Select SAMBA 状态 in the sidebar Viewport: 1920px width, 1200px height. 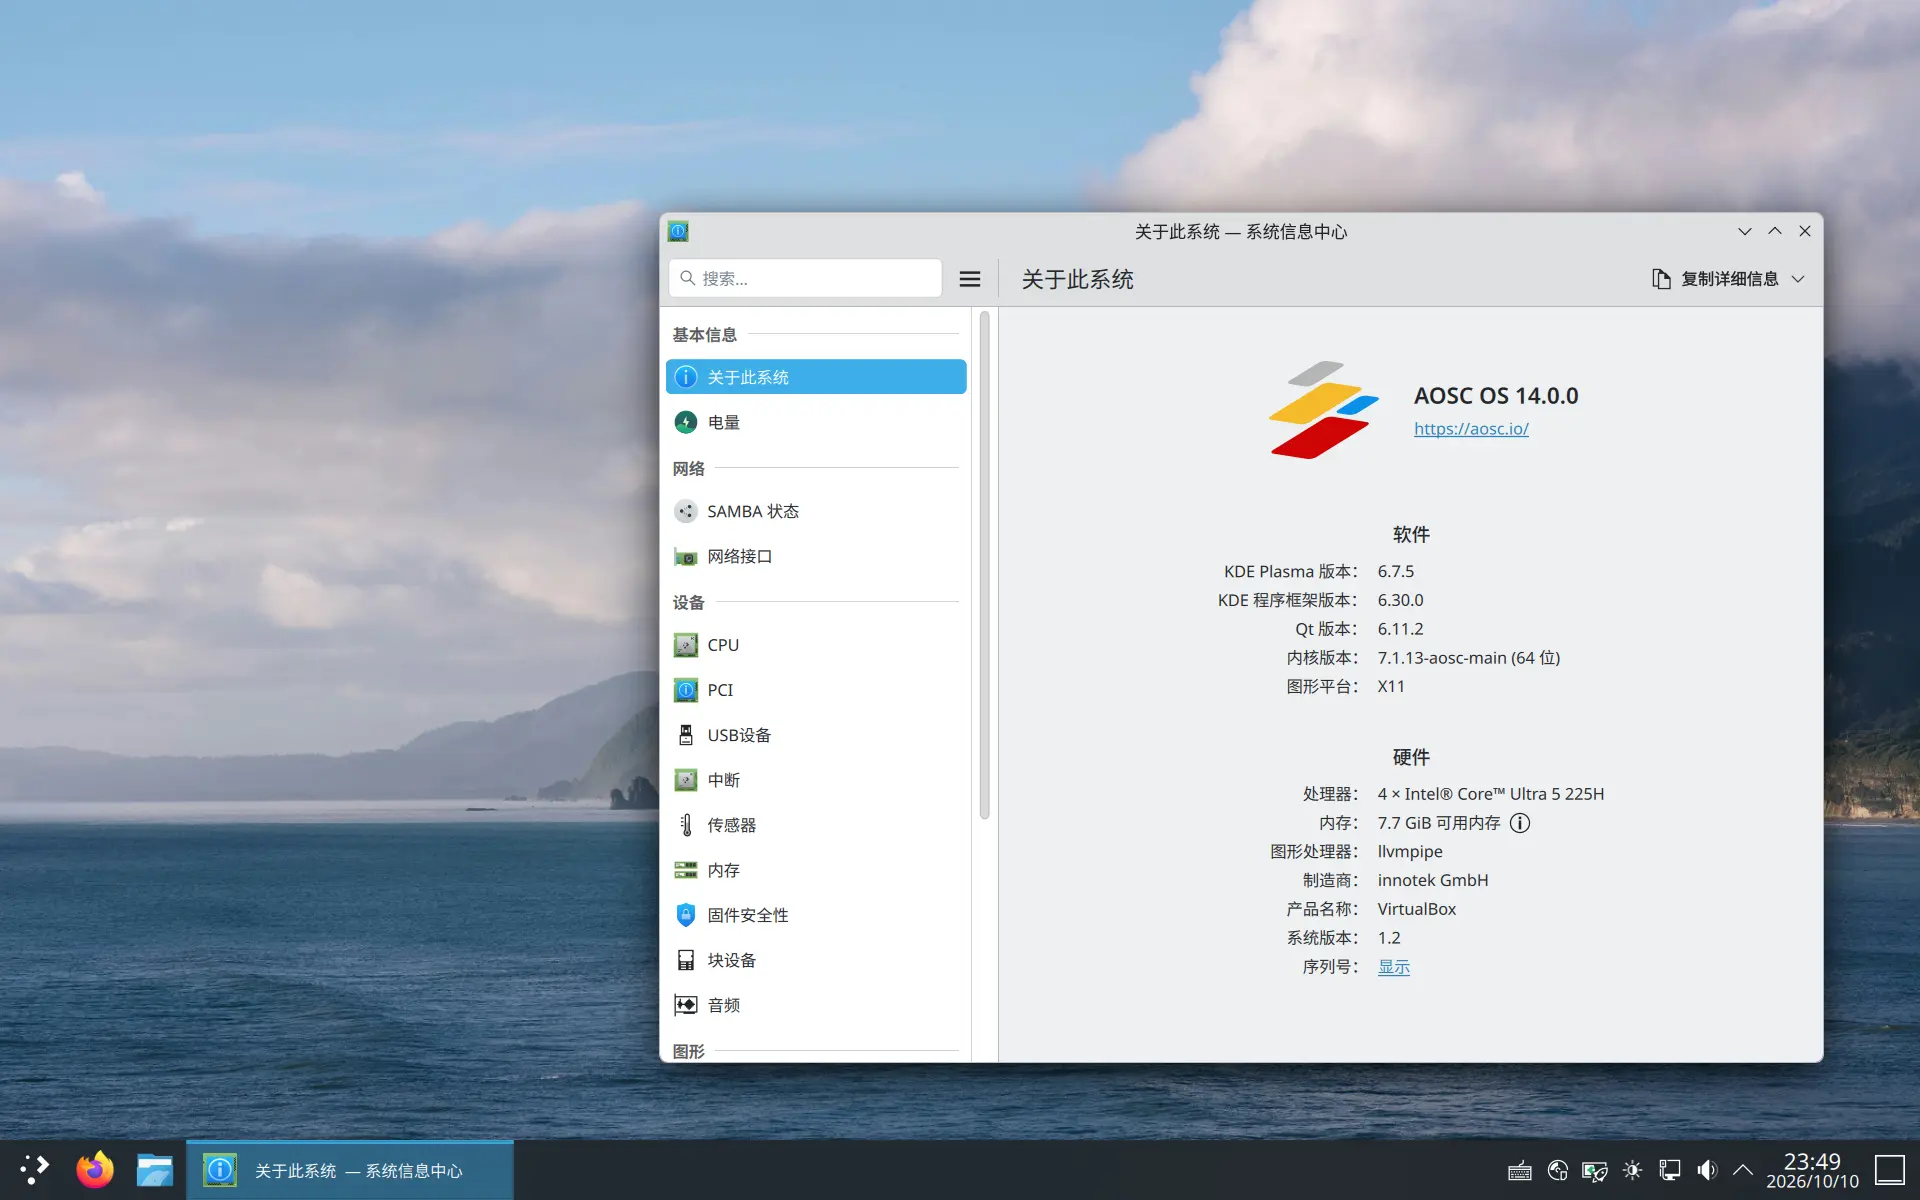pos(815,511)
